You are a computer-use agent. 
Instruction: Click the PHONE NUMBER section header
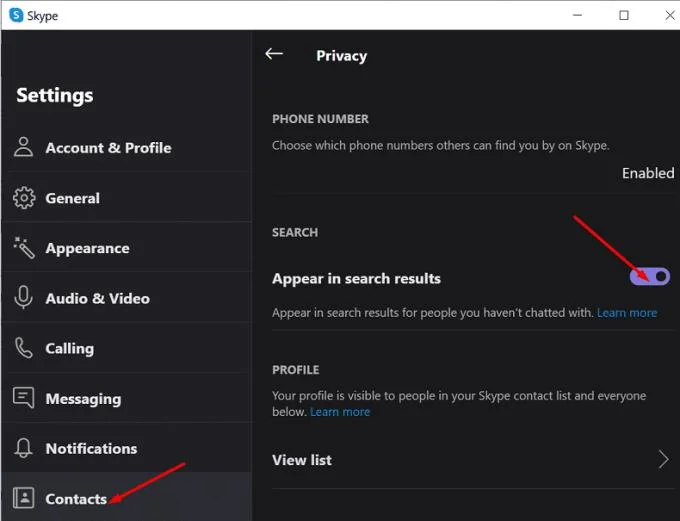[320, 119]
